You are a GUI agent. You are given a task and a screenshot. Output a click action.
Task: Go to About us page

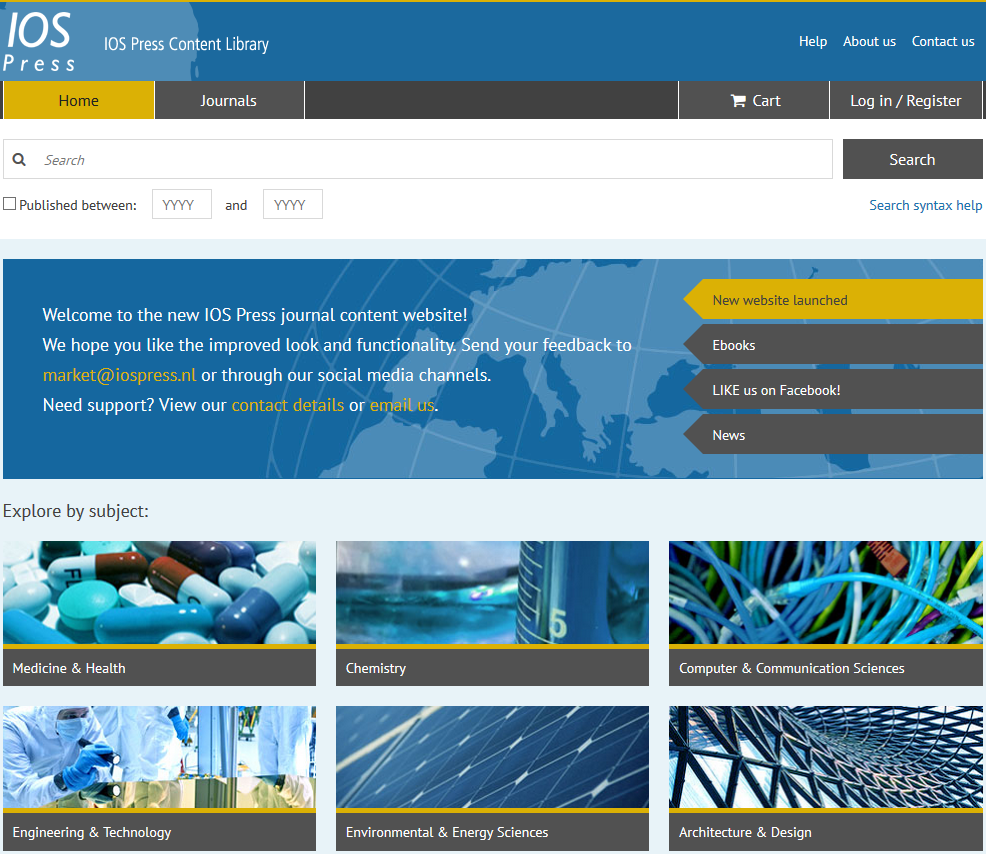(x=869, y=42)
